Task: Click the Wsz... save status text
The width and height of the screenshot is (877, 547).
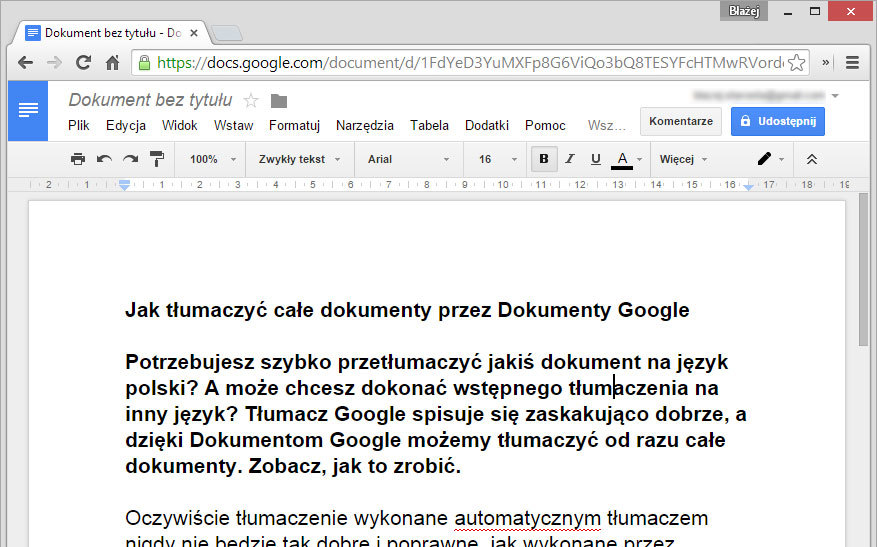Action: point(606,125)
